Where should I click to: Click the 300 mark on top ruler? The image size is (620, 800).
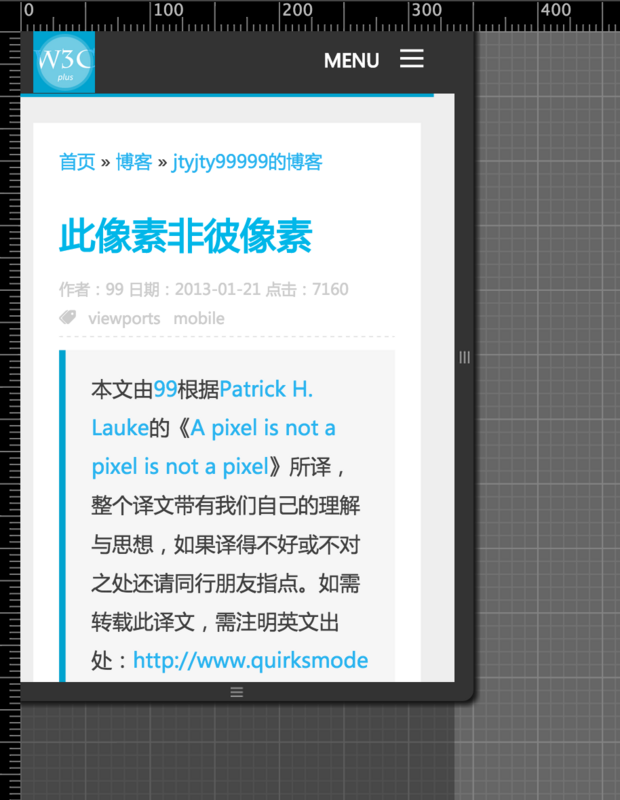[x=427, y=10]
